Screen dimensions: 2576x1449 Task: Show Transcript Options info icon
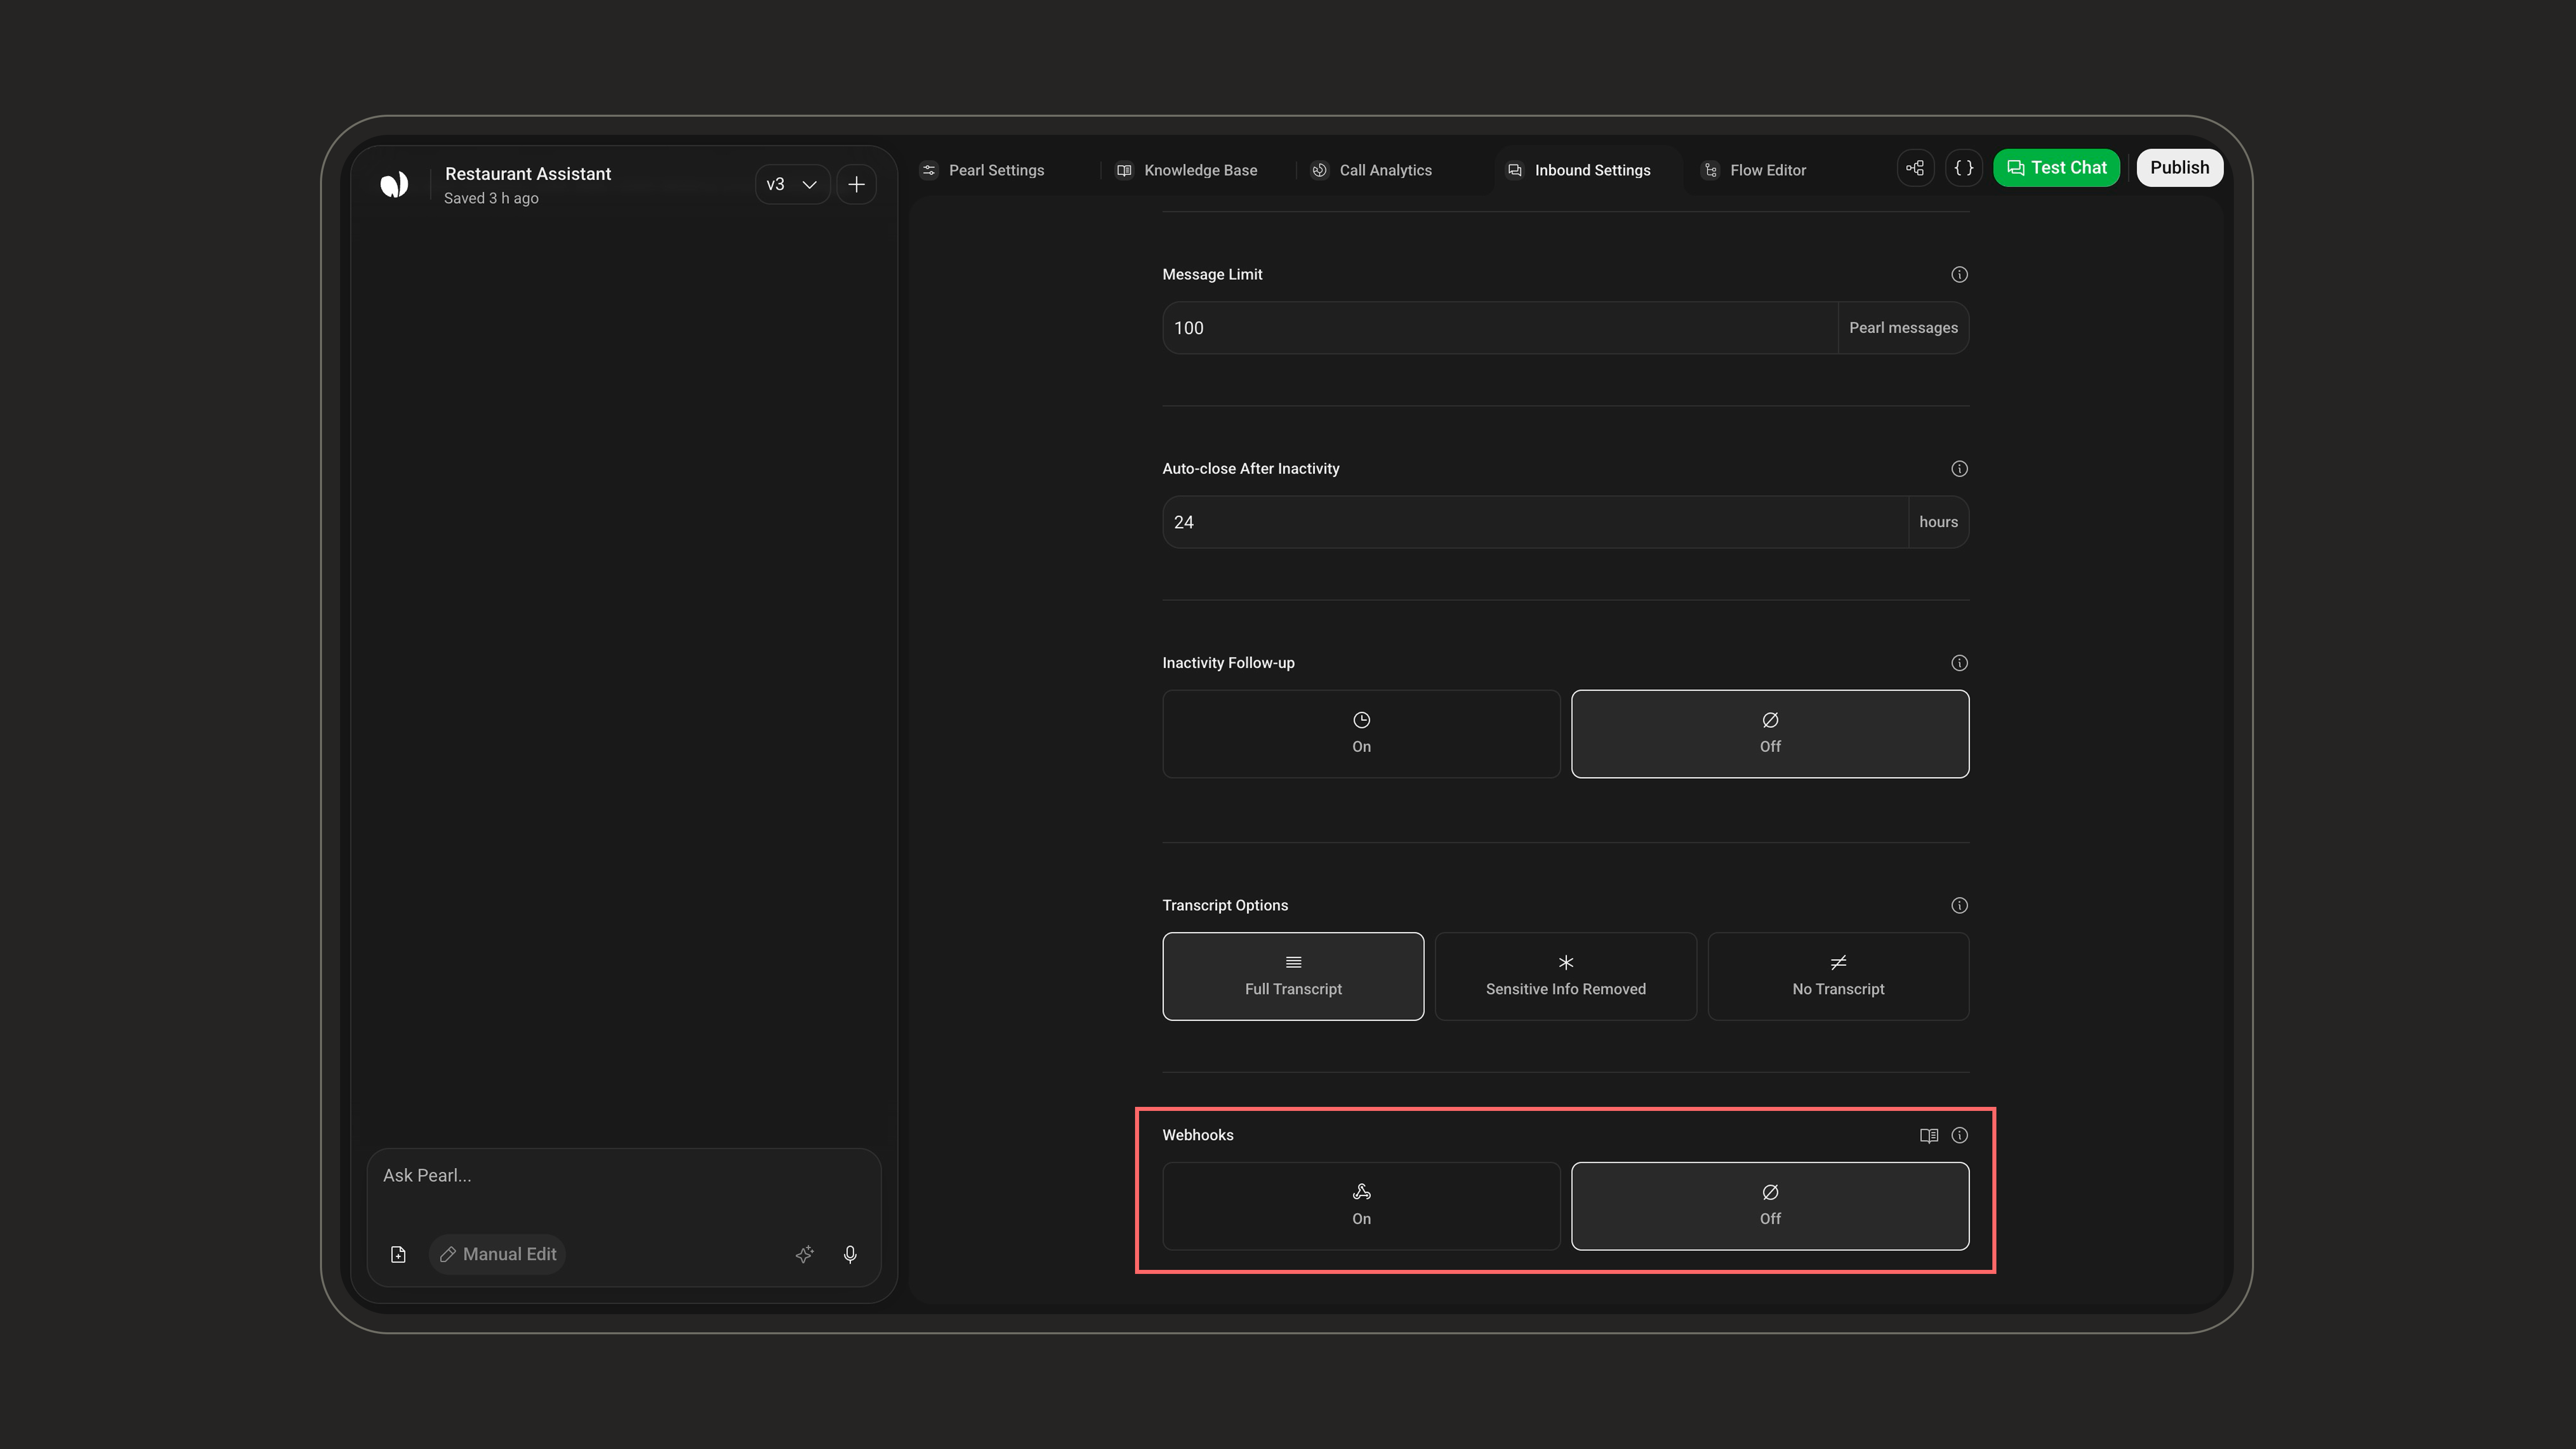tap(1959, 905)
